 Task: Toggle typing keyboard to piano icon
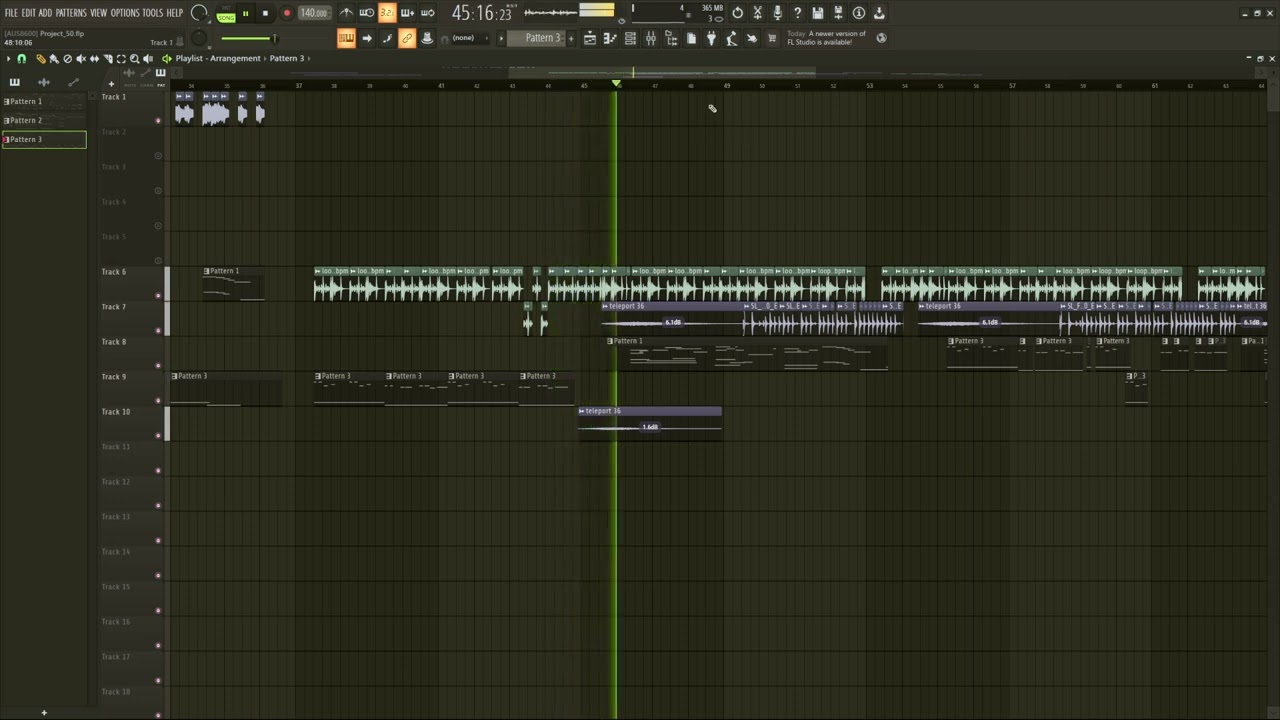click(346, 38)
